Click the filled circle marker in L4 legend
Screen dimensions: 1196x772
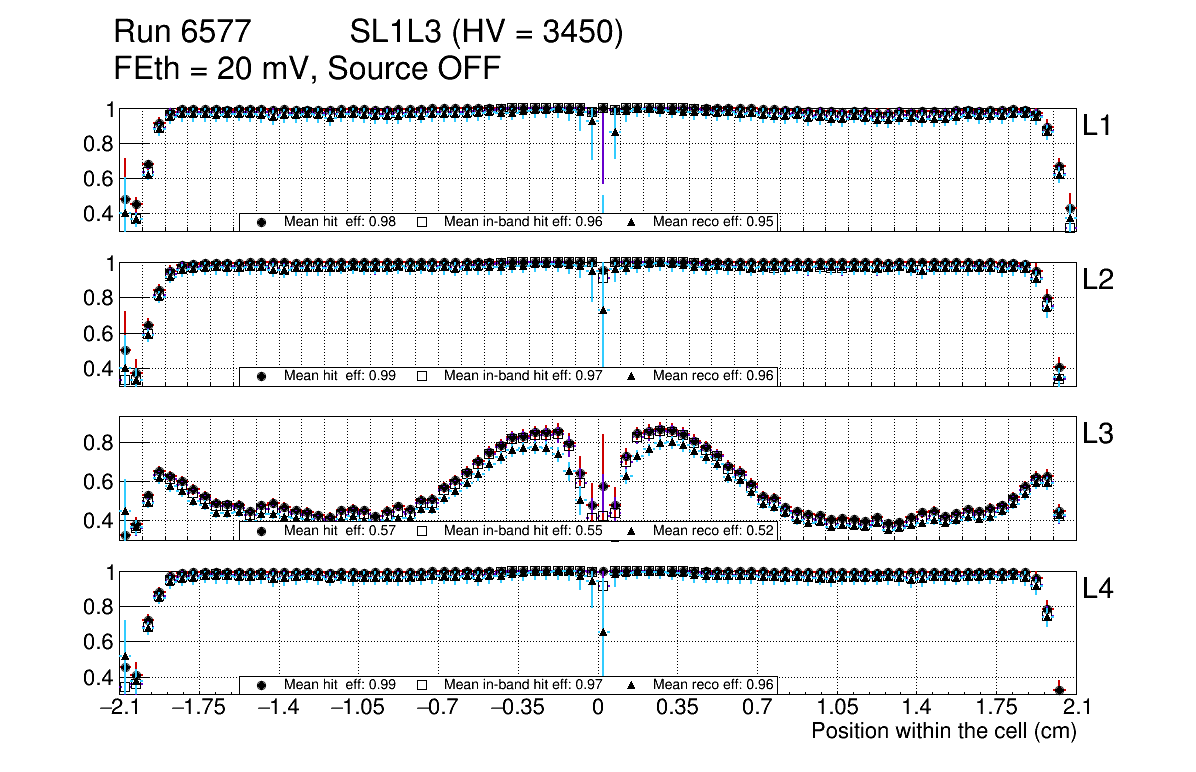coord(262,685)
